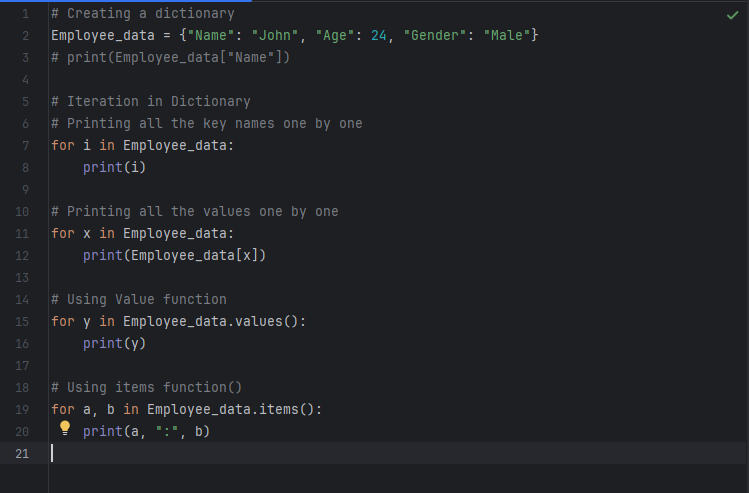Click 'print(i)' on line 8

115,167
